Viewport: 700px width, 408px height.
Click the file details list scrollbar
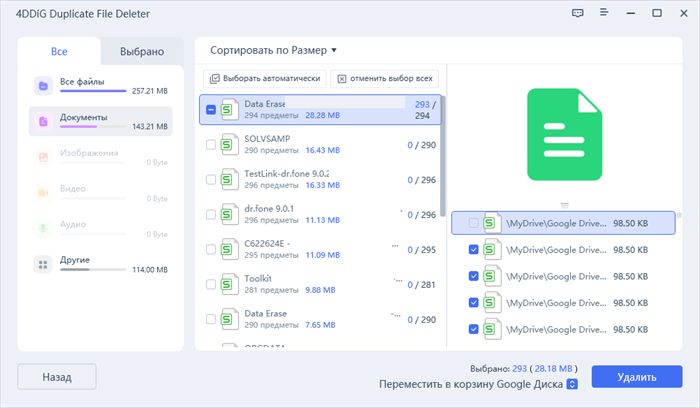[x=679, y=215]
